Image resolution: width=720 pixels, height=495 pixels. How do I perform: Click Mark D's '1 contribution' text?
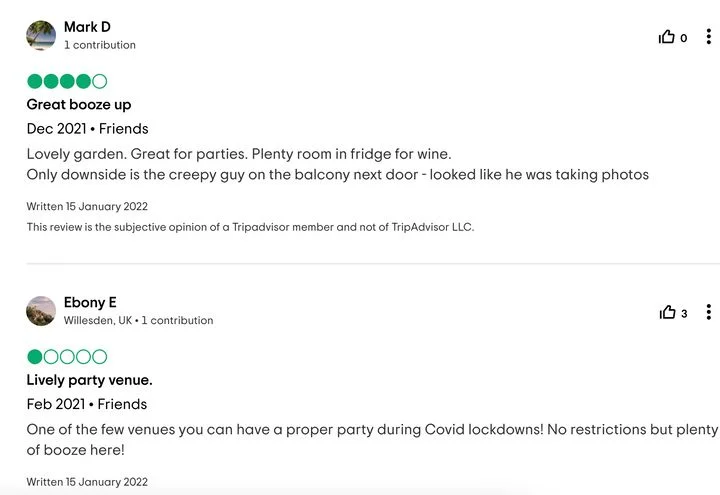tap(100, 45)
